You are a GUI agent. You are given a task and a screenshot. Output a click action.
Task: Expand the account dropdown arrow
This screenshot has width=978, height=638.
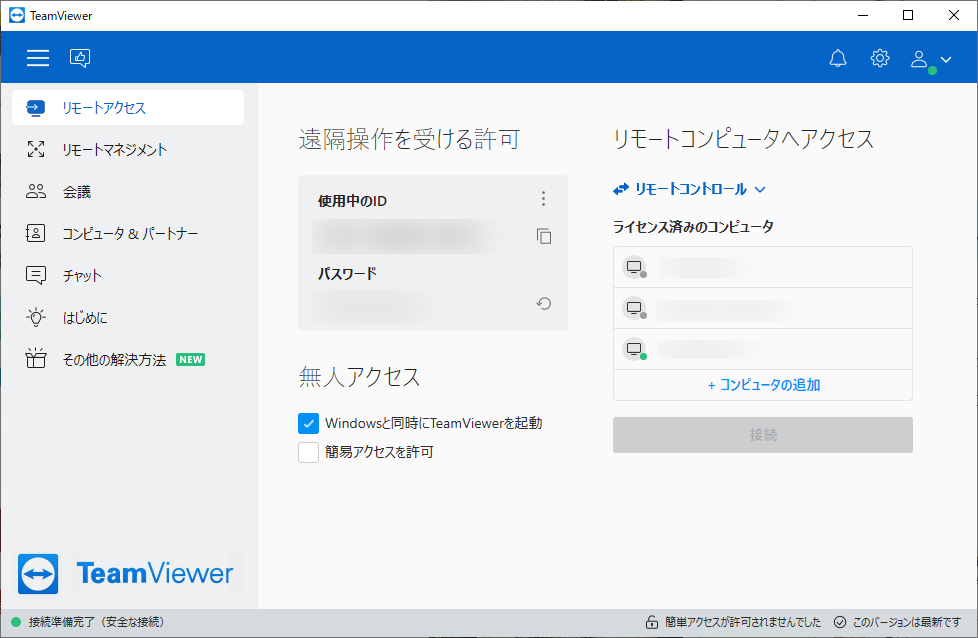tap(946, 59)
